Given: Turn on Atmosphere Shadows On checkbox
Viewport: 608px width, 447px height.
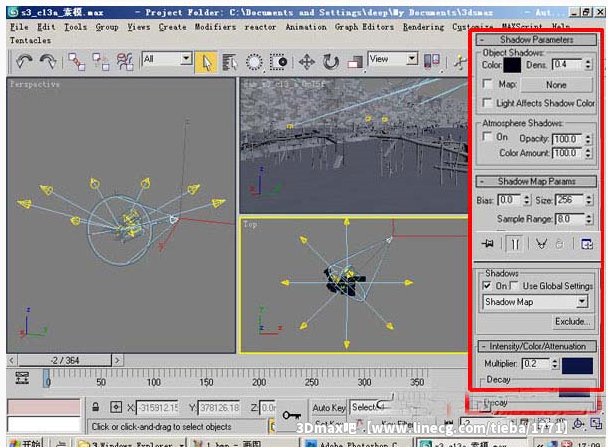Looking at the screenshot, I should click(487, 137).
